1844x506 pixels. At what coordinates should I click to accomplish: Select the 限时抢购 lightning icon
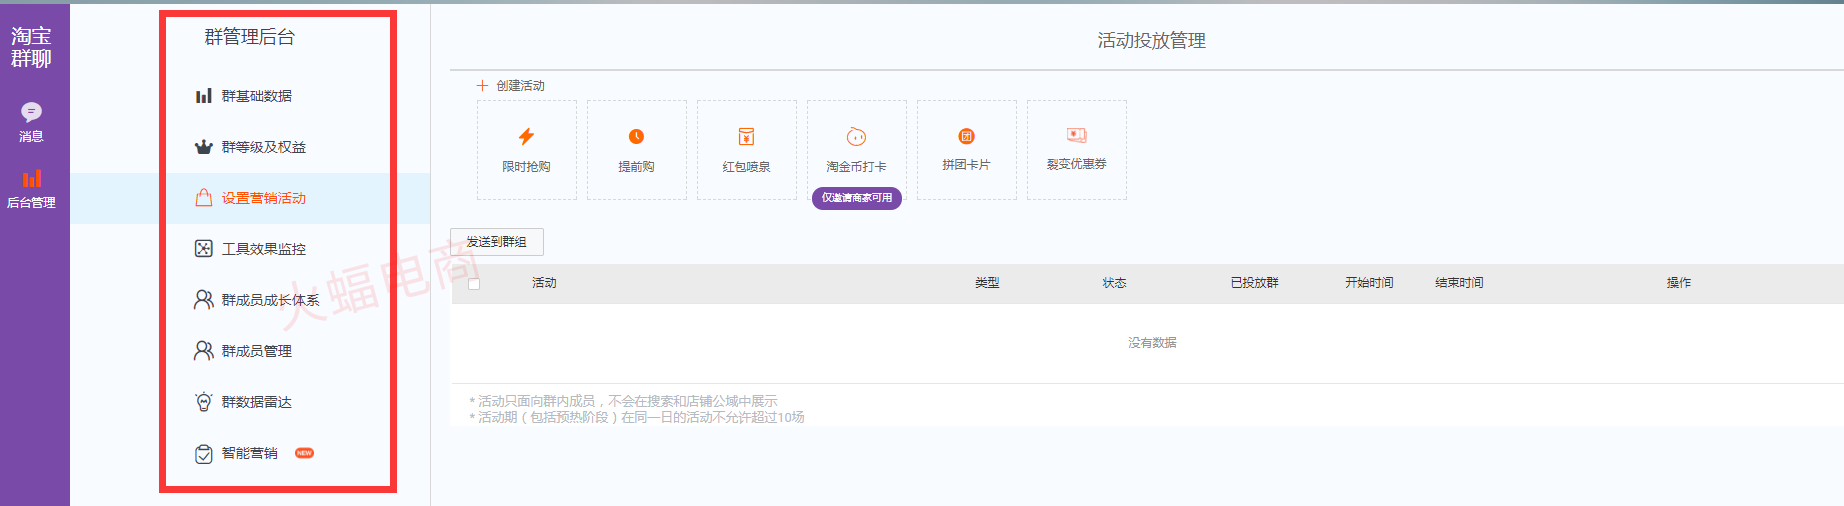click(526, 137)
